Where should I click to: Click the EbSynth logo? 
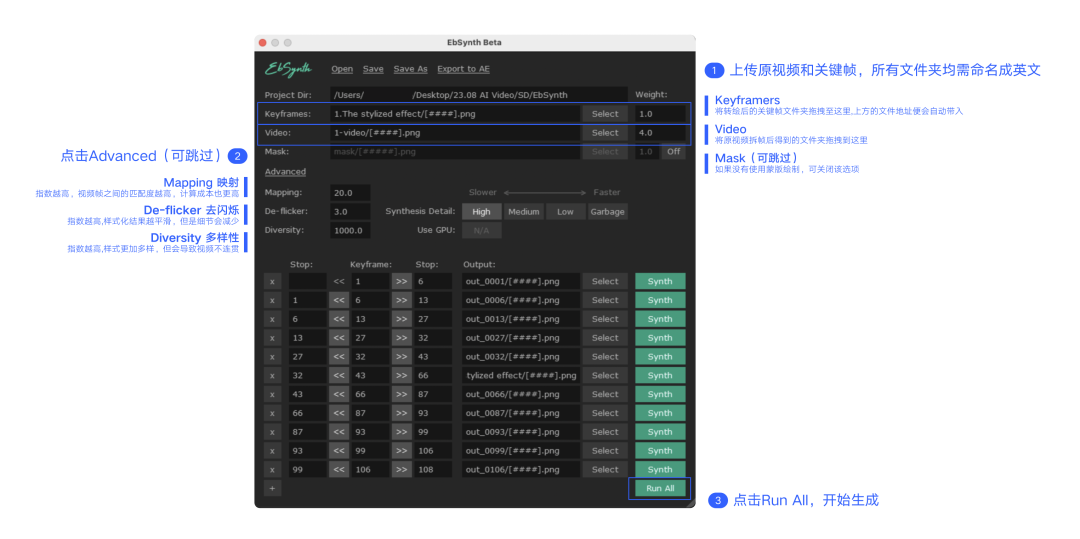pos(288,69)
